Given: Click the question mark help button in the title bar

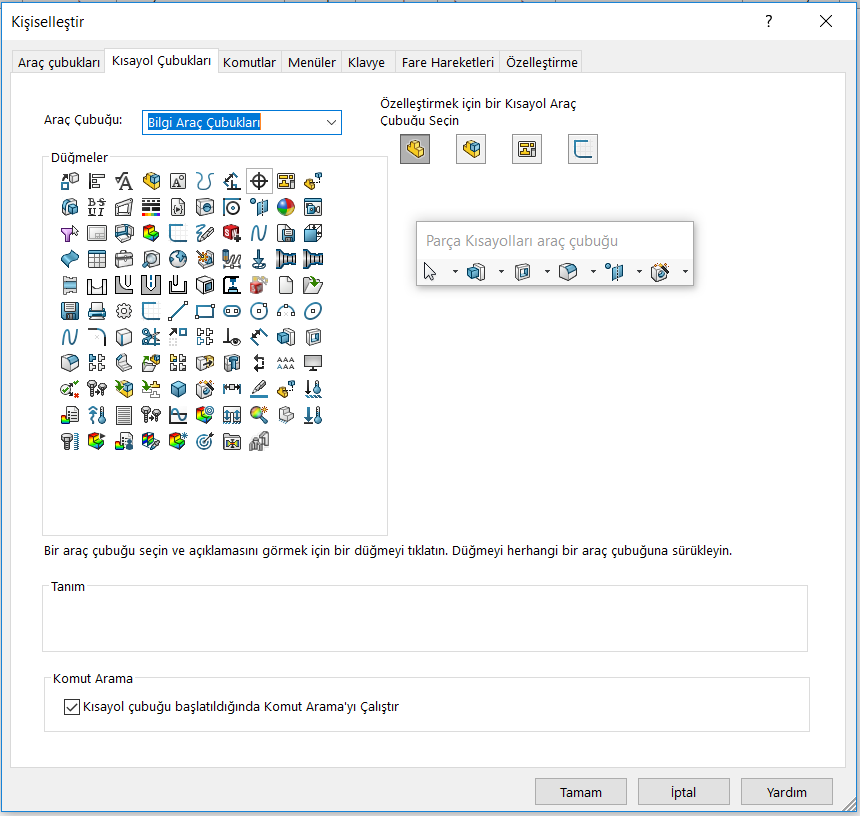Looking at the screenshot, I should pos(769,21).
